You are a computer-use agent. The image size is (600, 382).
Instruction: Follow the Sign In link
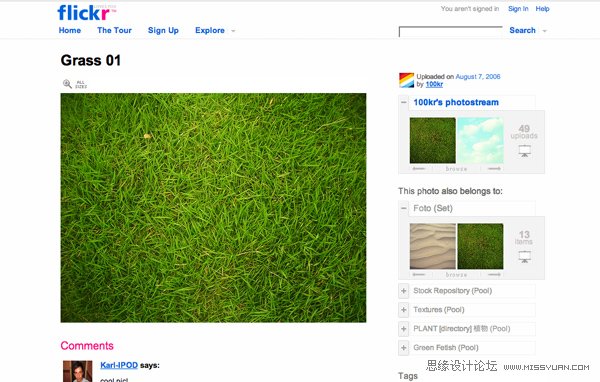518,9
